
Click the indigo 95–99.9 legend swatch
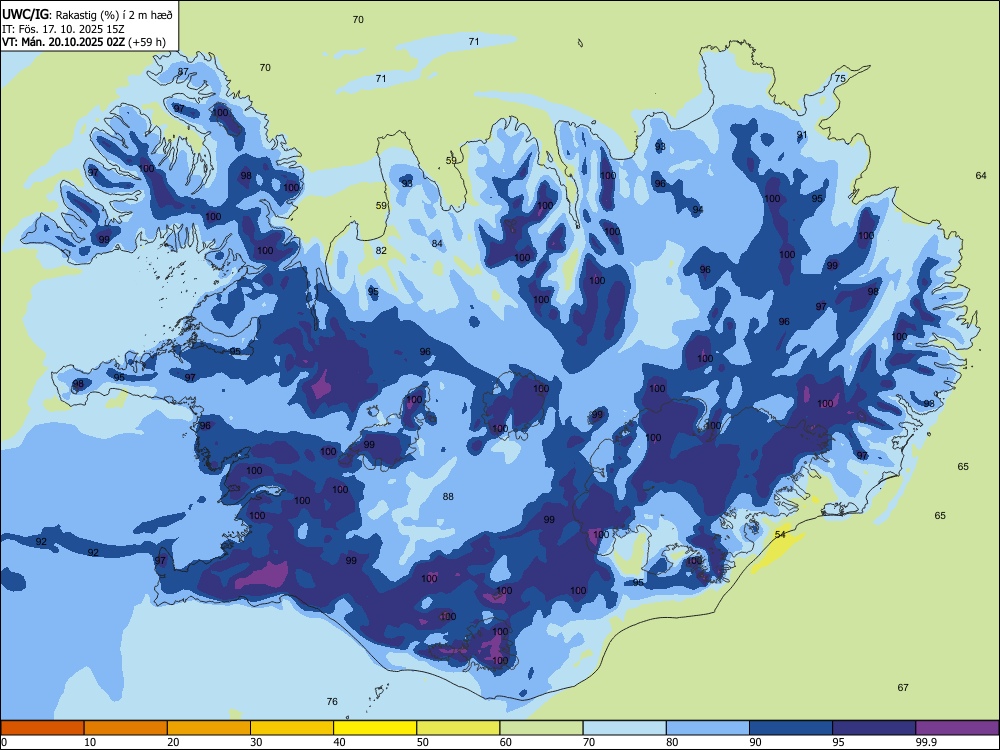pyautogui.click(x=874, y=728)
